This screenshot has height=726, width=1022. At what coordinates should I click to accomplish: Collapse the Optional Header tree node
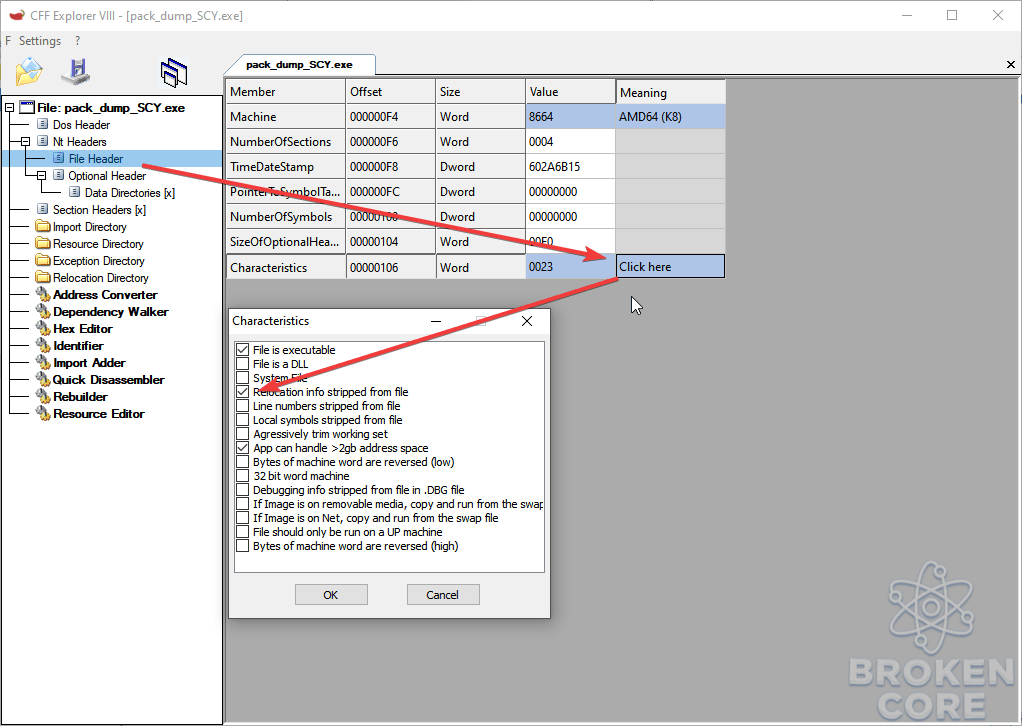pos(41,175)
